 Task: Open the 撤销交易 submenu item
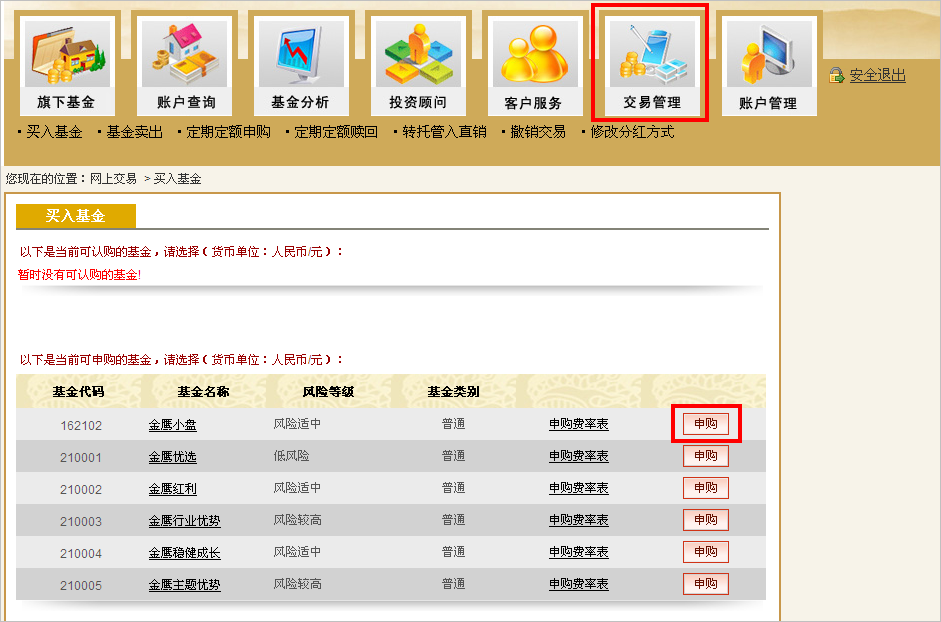(x=537, y=132)
